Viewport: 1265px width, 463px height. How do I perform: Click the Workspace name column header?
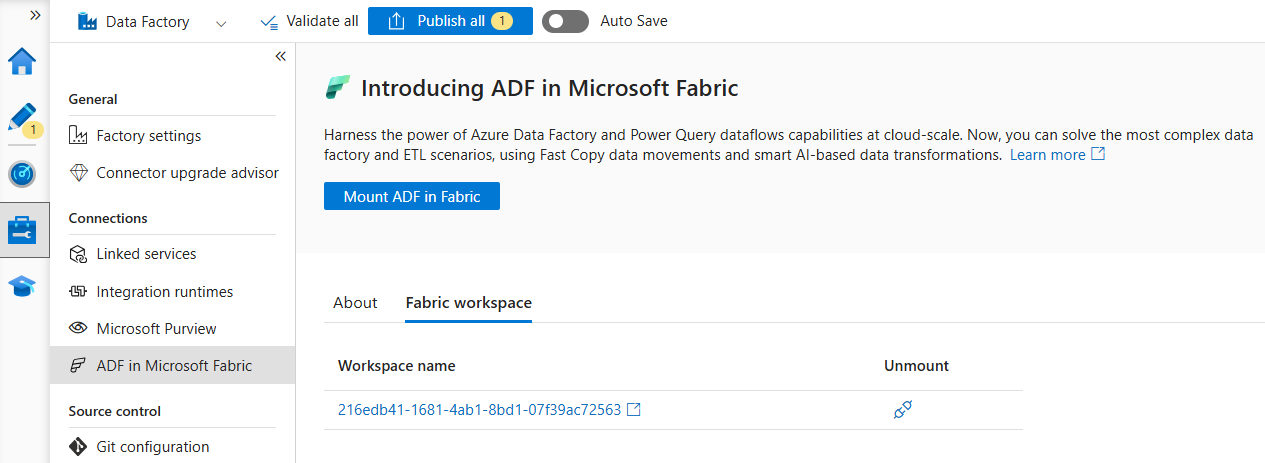point(397,366)
